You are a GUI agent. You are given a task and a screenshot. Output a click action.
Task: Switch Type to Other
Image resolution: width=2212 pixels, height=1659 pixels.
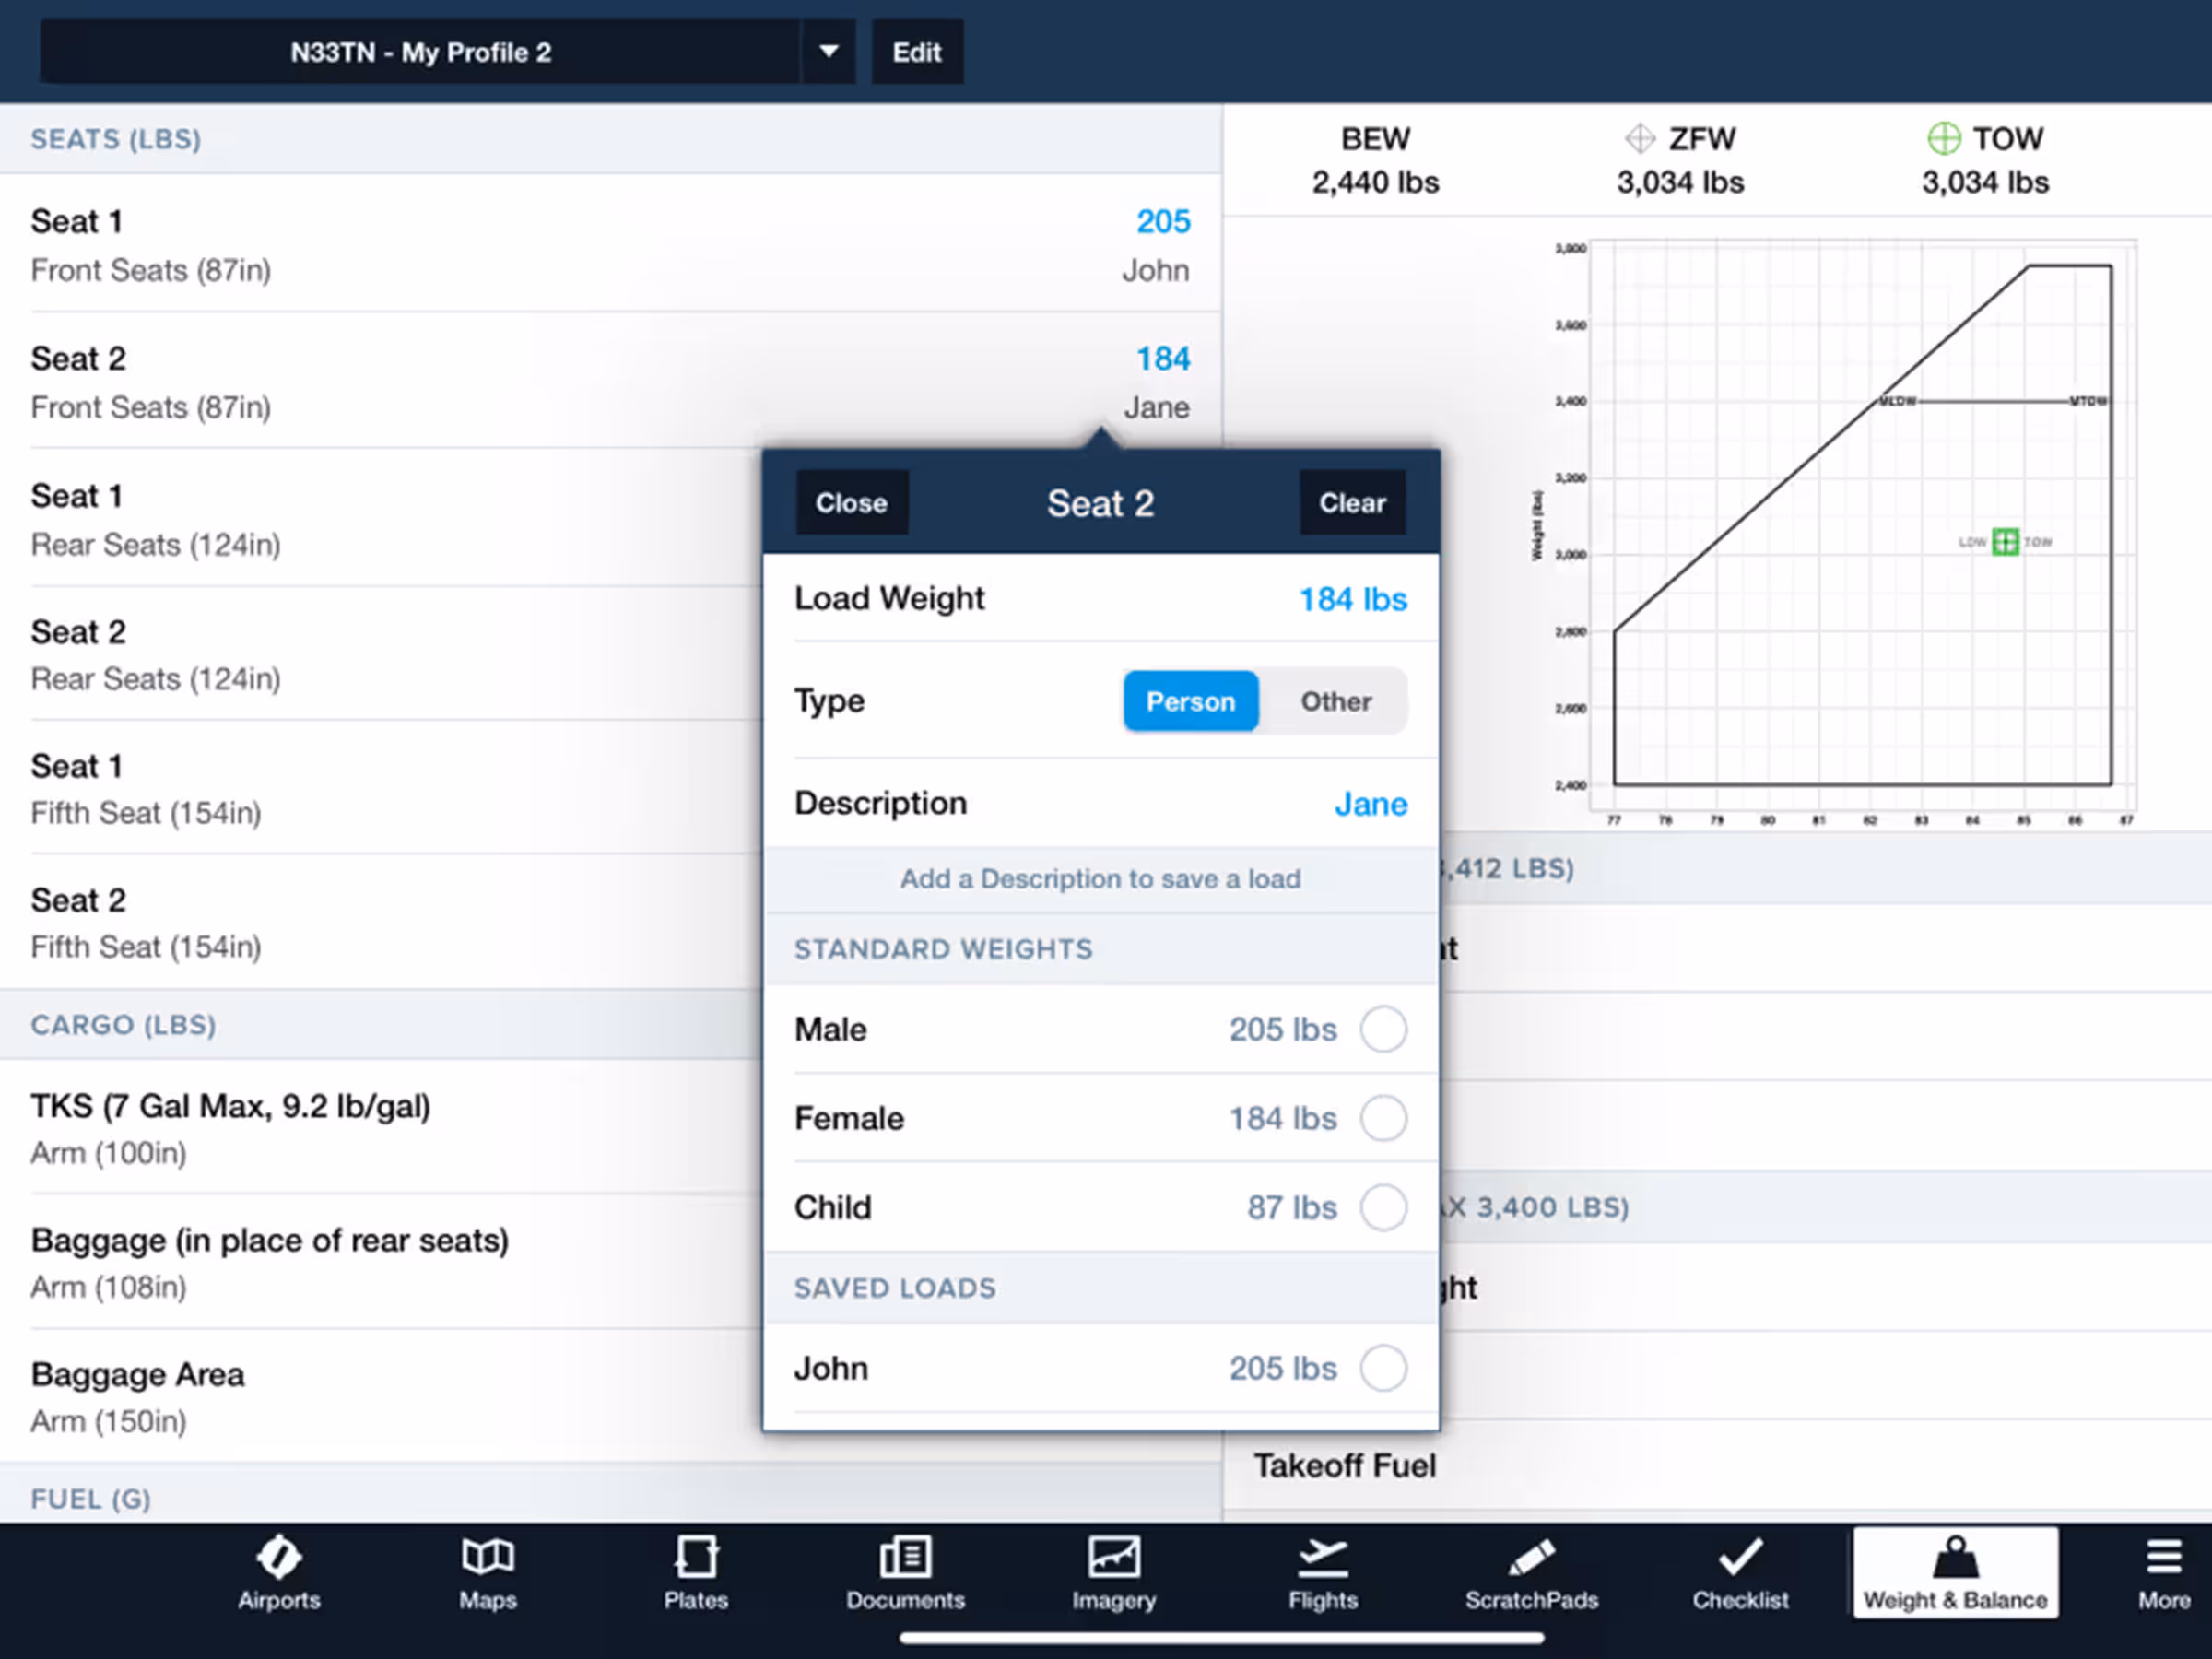pos(1335,701)
